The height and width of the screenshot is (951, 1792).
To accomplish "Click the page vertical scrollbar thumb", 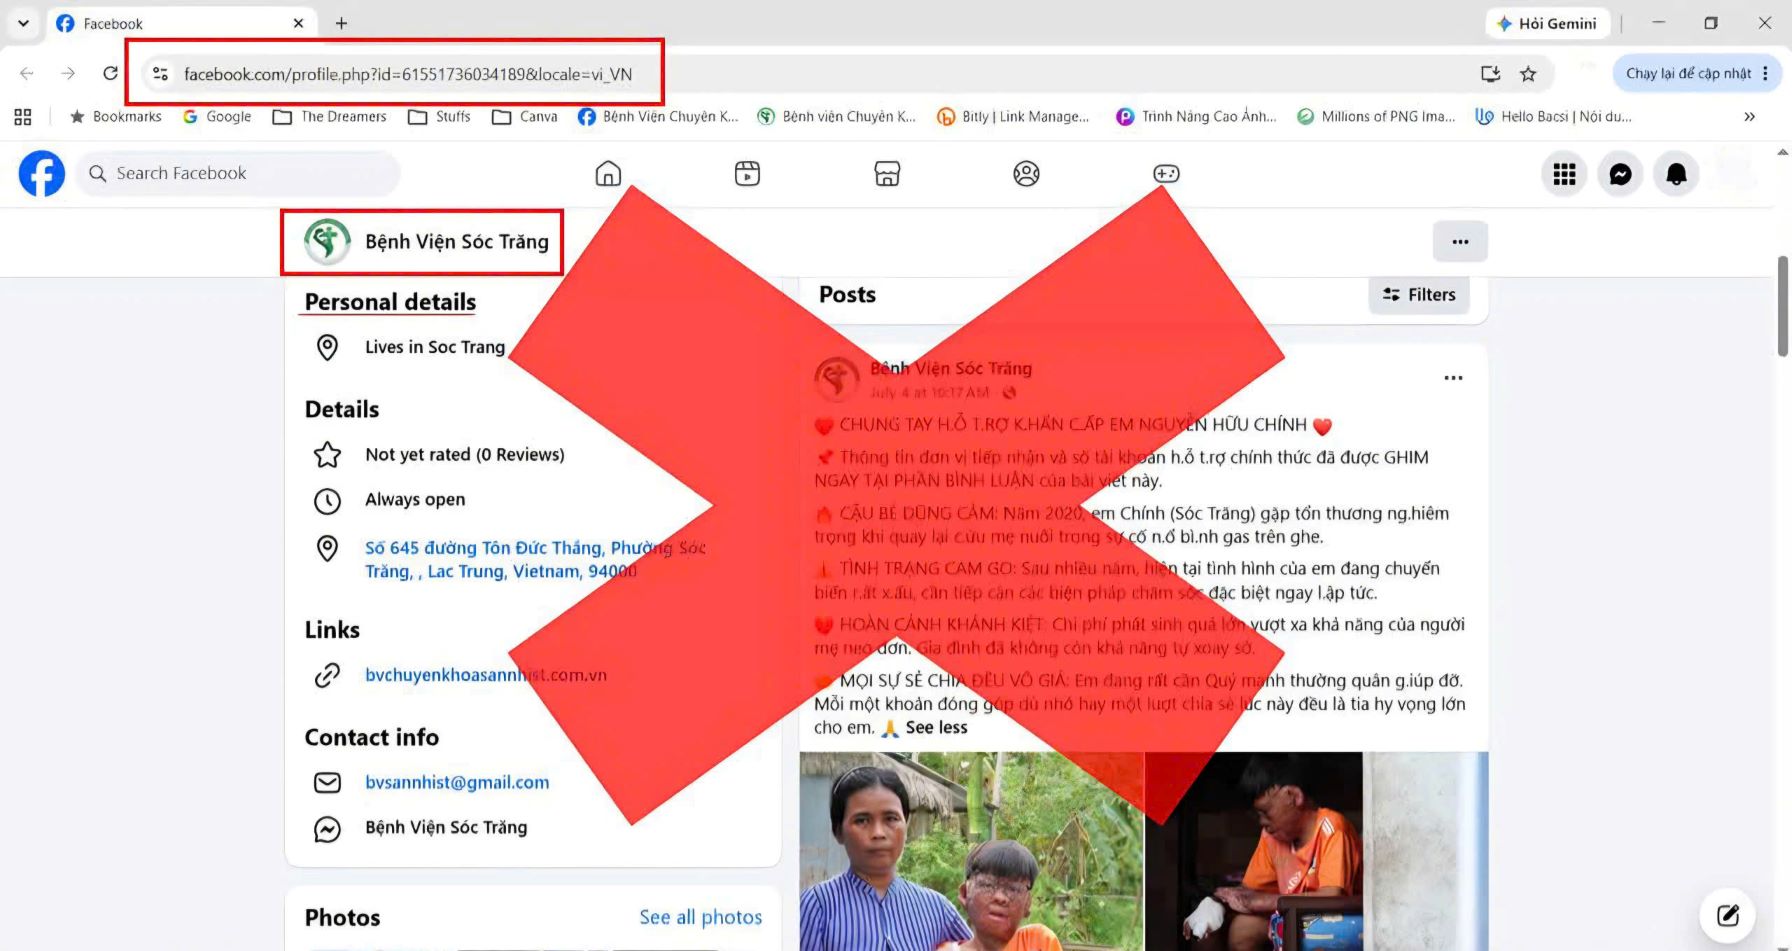I will coord(1782,306).
